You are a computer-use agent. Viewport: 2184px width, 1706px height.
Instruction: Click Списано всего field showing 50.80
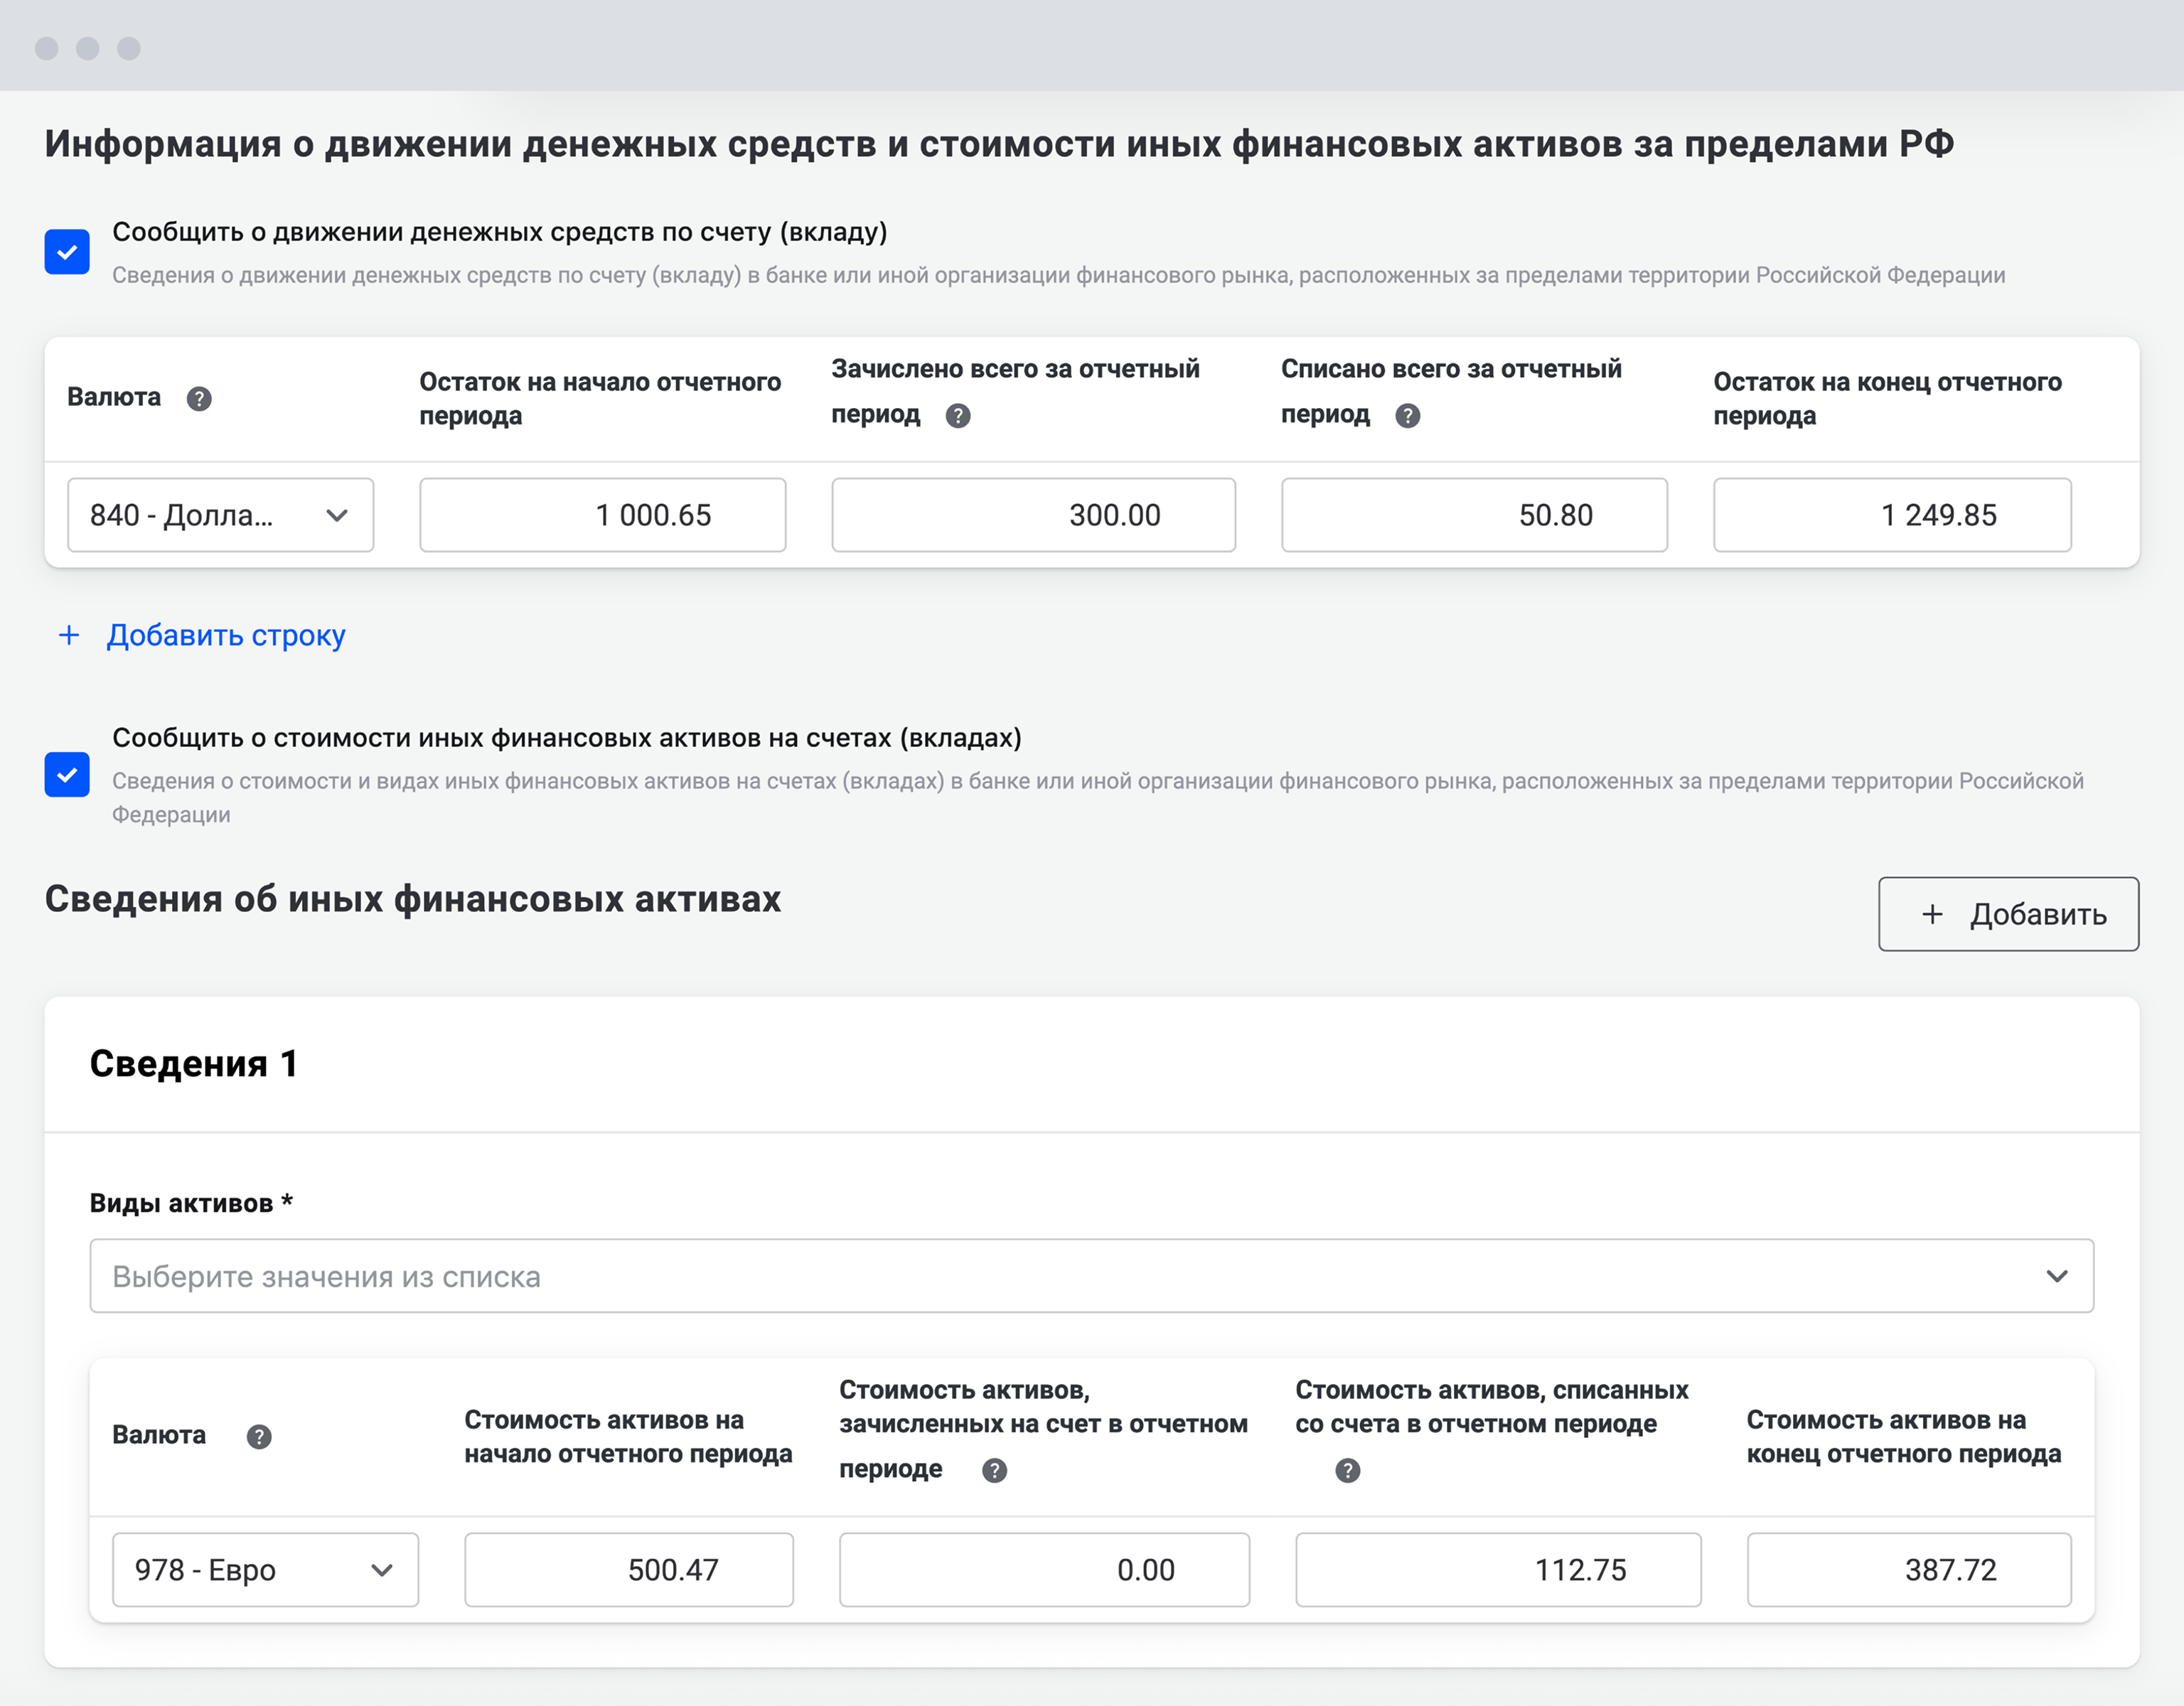(1474, 515)
